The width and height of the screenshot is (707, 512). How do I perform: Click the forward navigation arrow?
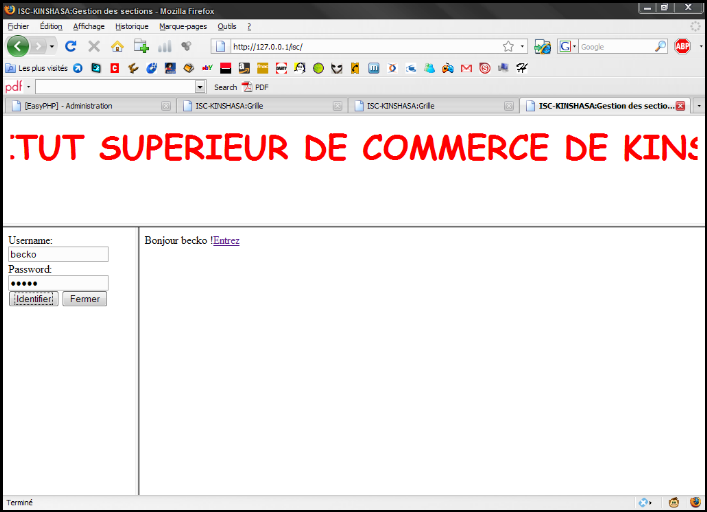[x=39, y=46]
